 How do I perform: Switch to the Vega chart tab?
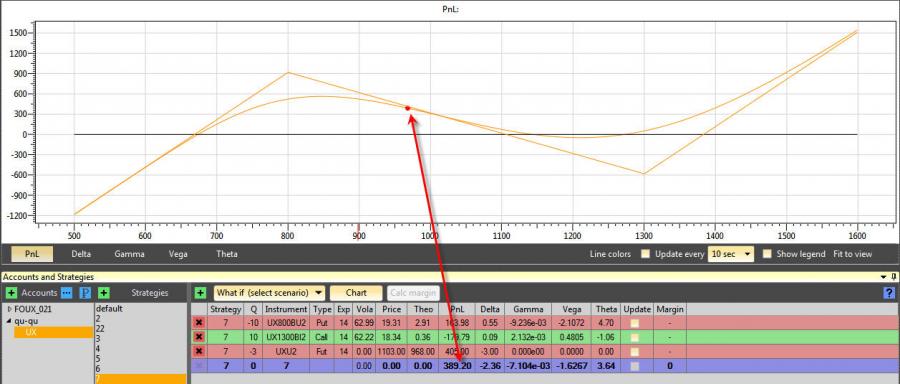pyautogui.click(x=179, y=254)
